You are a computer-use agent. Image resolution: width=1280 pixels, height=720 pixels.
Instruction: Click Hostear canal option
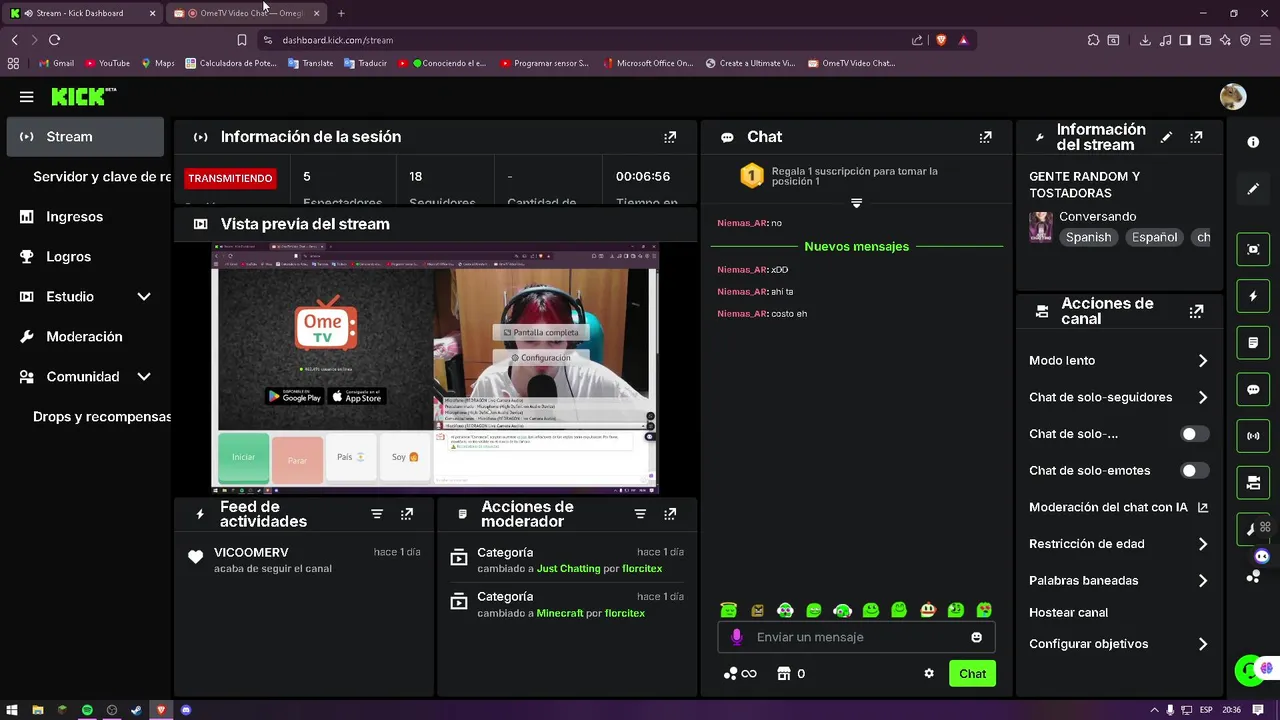coord(1068,612)
